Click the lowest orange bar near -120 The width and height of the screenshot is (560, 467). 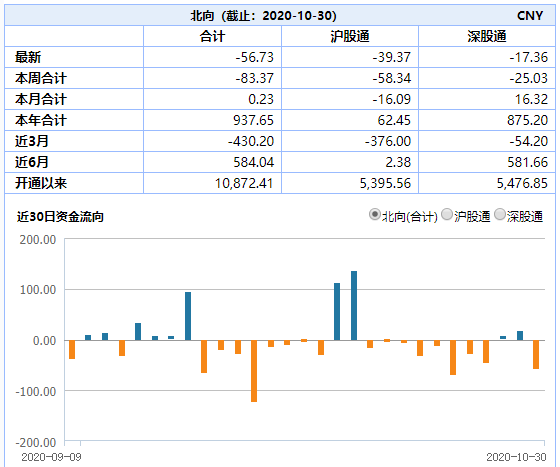pyautogui.click(x=254, y=371)
